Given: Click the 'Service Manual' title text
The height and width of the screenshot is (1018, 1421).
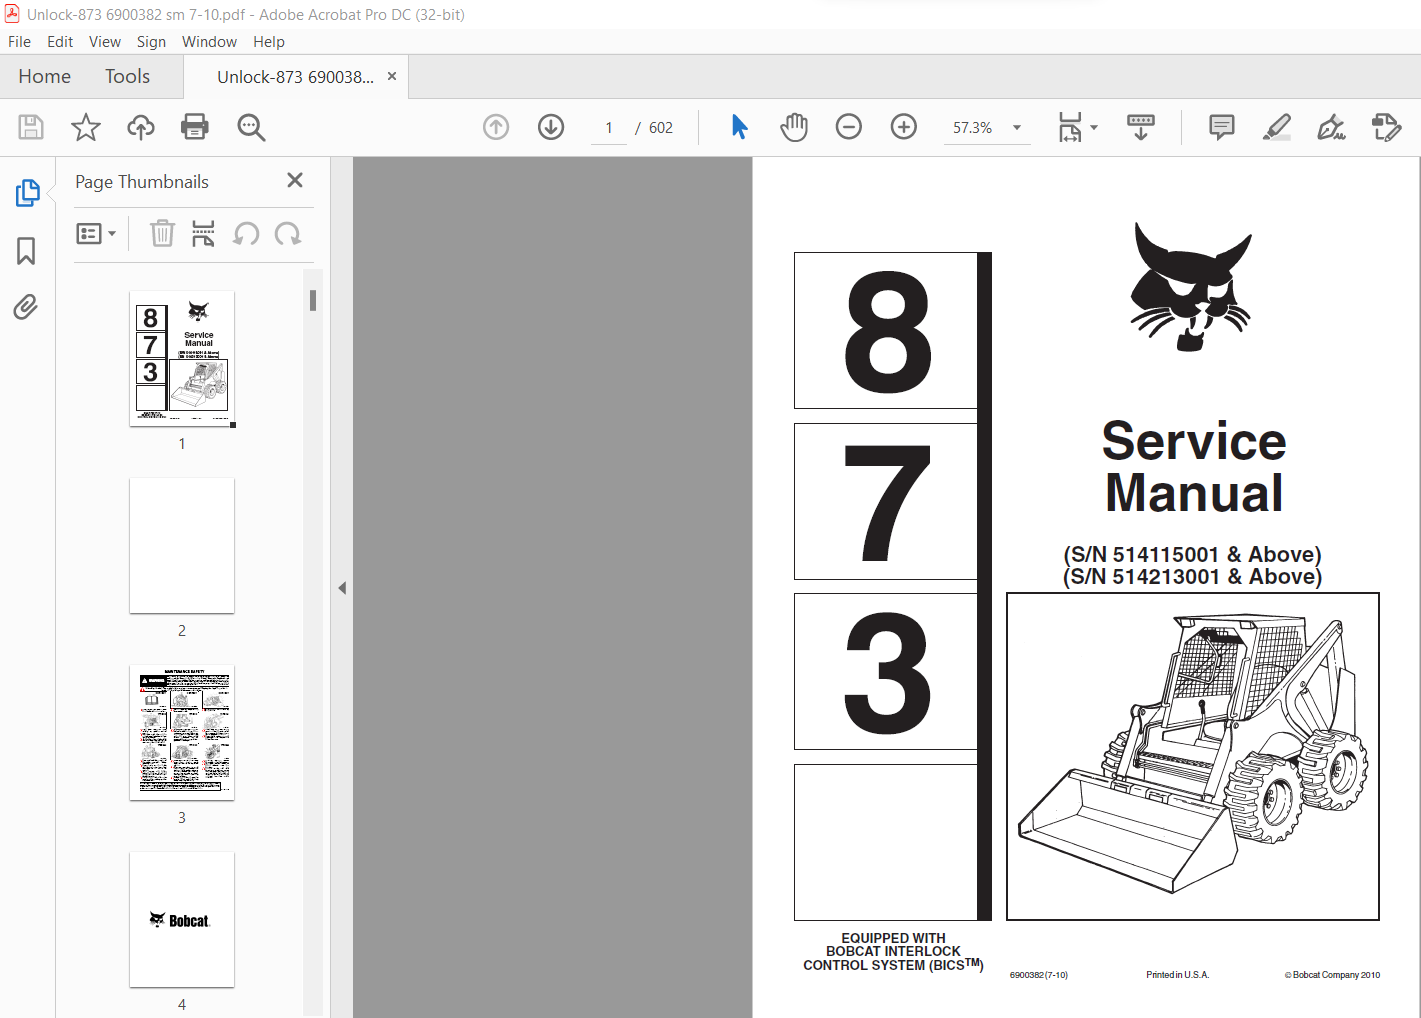Looking at the screenshot, I should [1194, 467].
